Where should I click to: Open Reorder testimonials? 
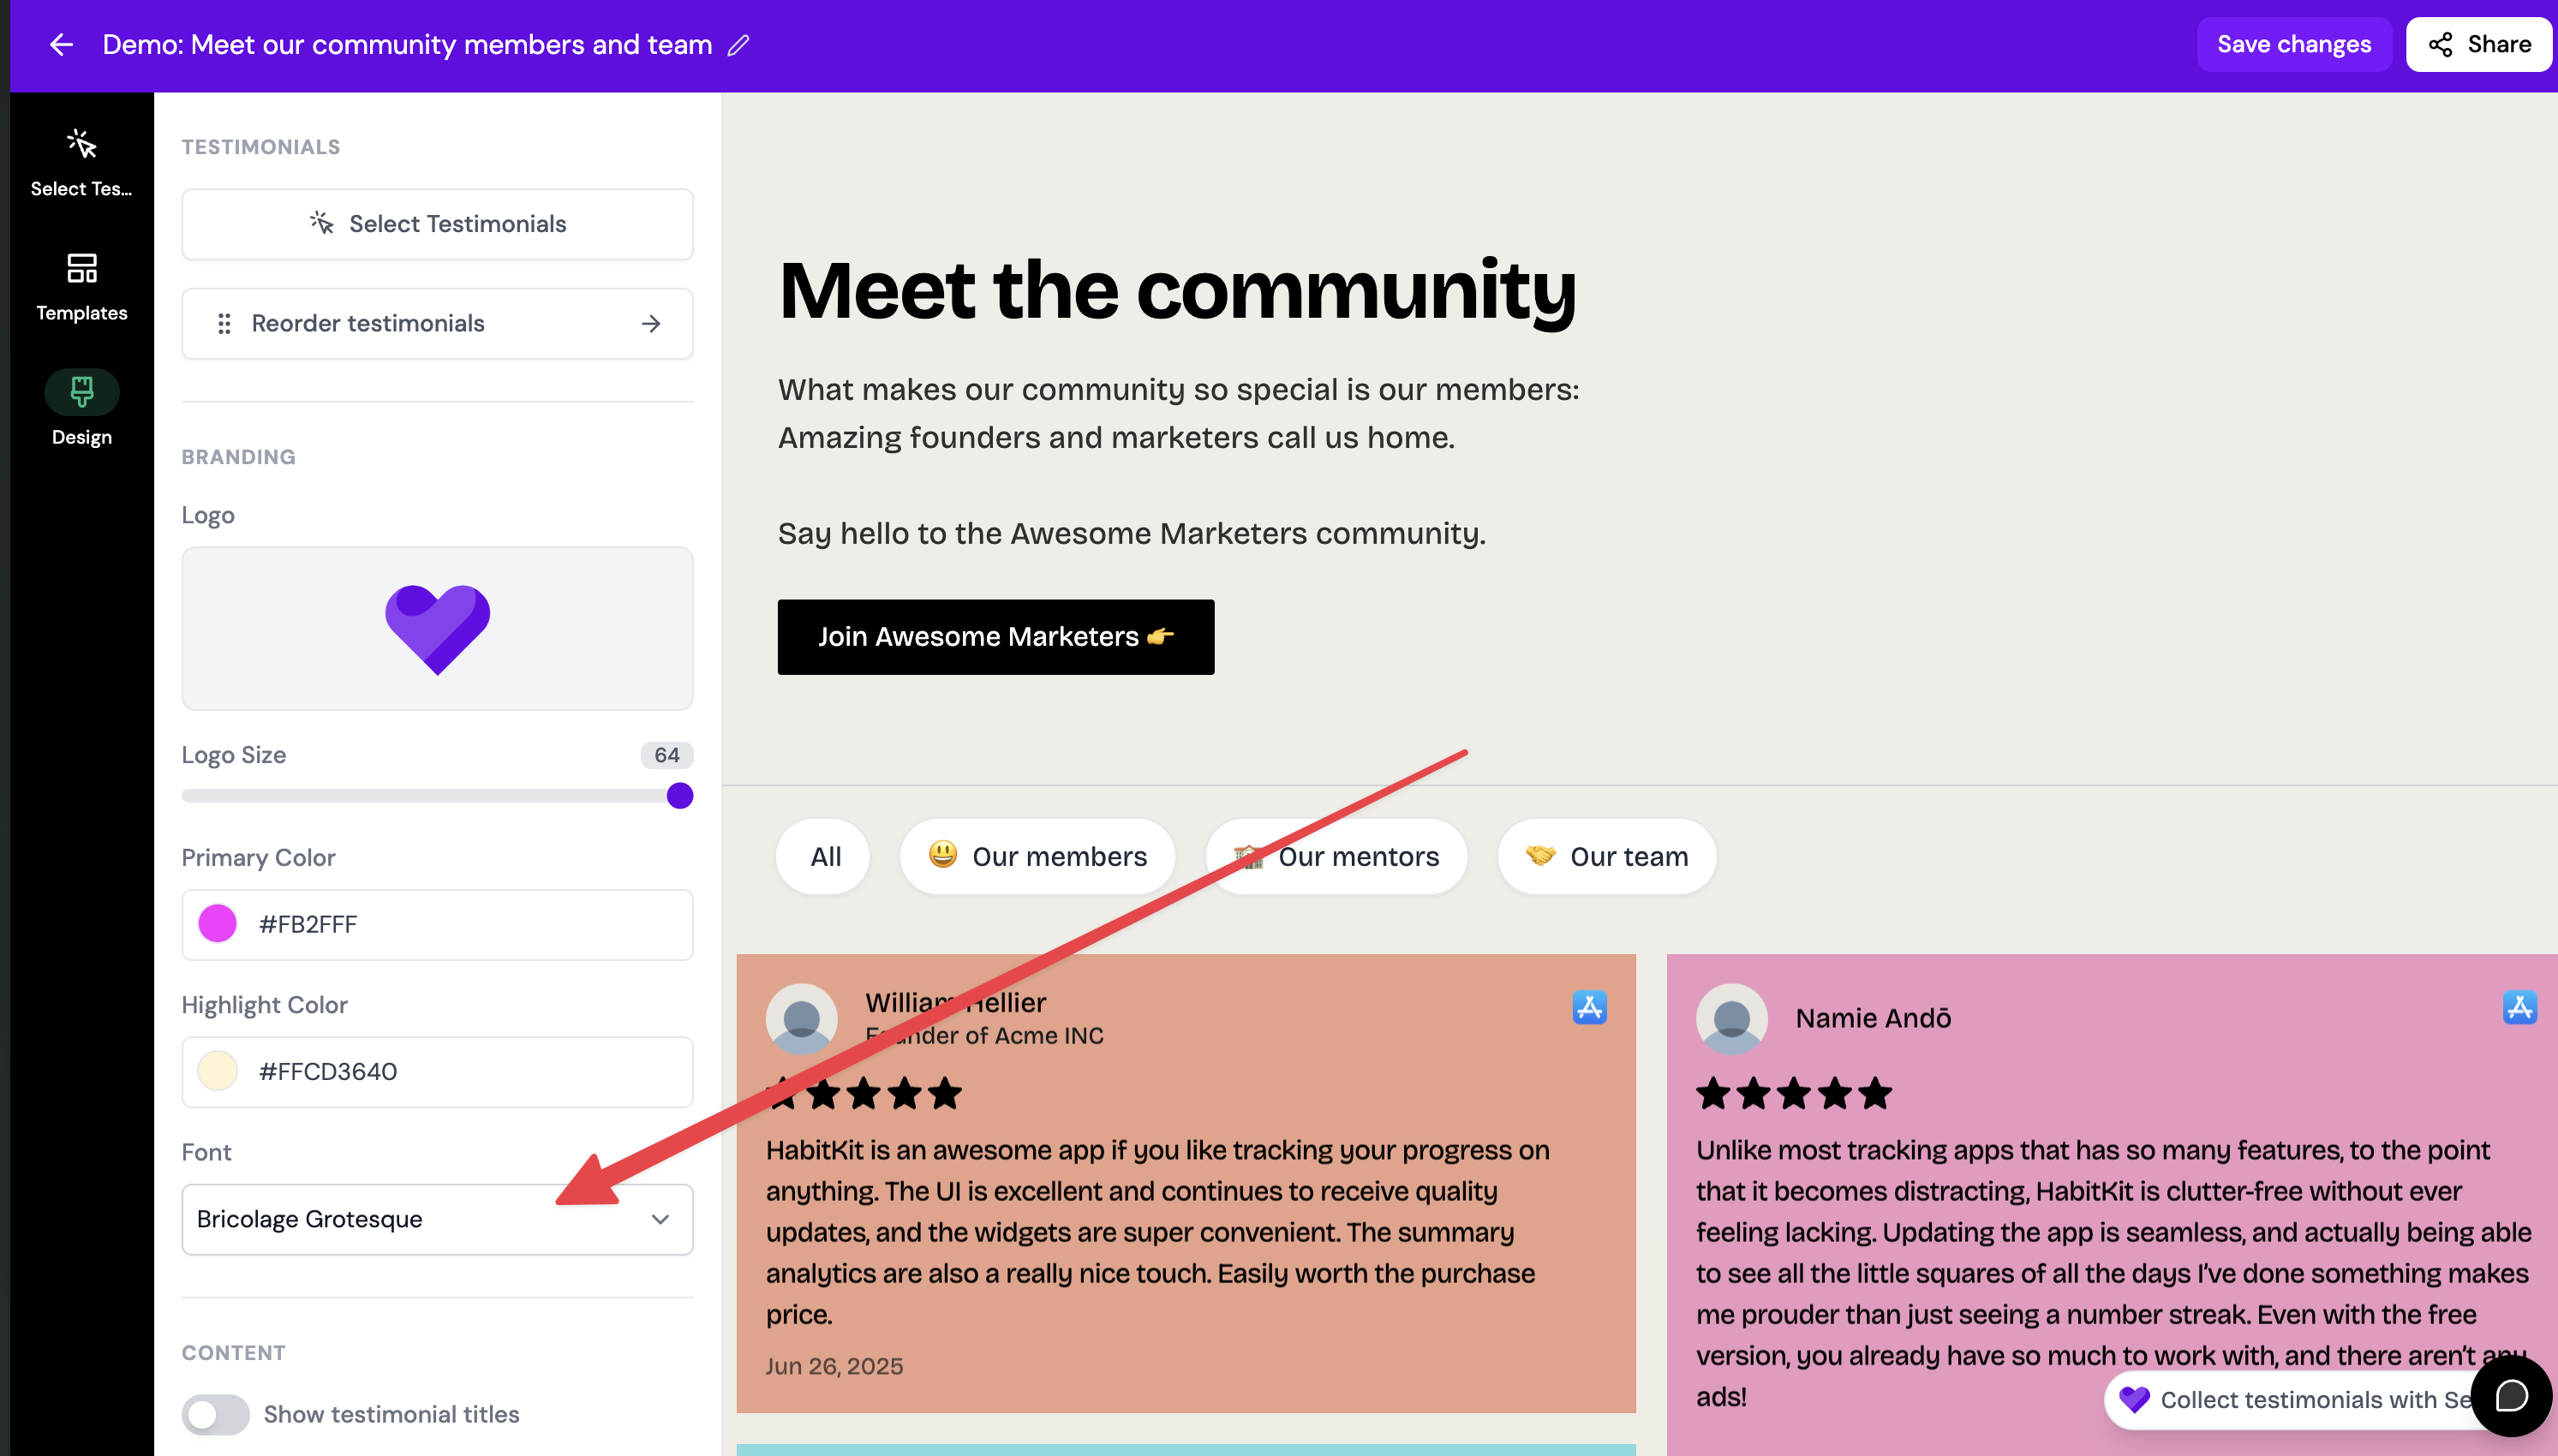(x=437, y=323)
